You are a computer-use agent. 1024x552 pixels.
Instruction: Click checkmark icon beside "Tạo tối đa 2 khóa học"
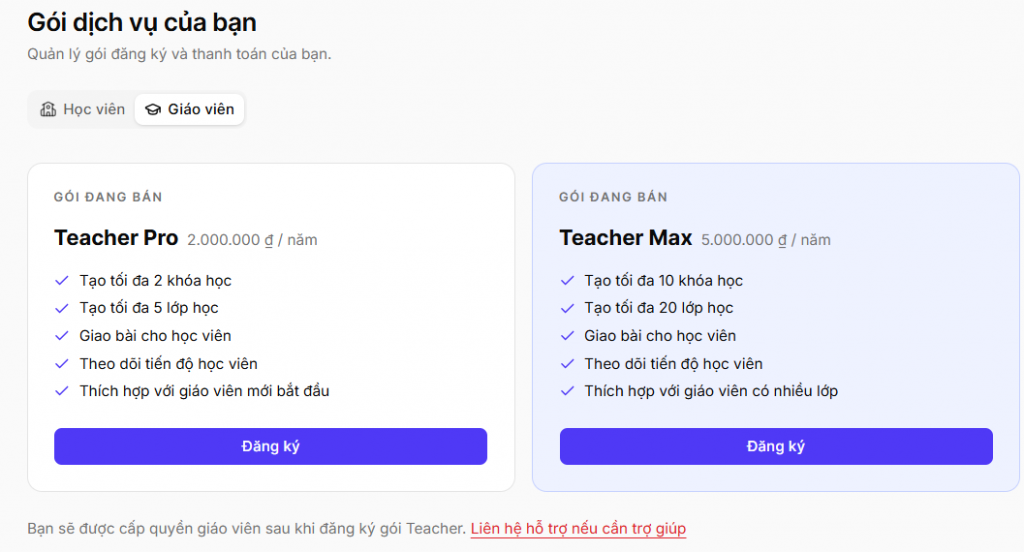coord(62,280)
